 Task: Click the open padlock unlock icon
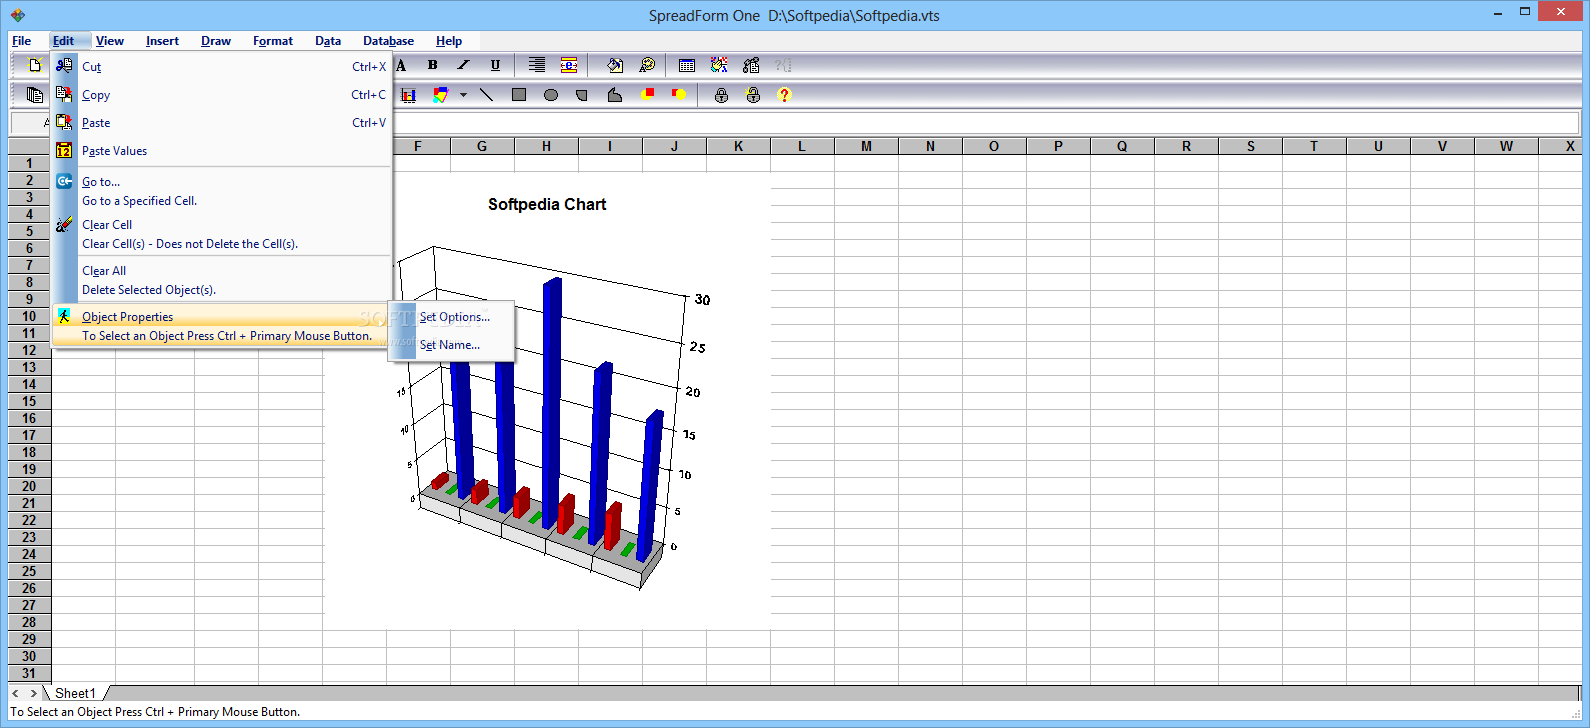(x=753, y=95)
